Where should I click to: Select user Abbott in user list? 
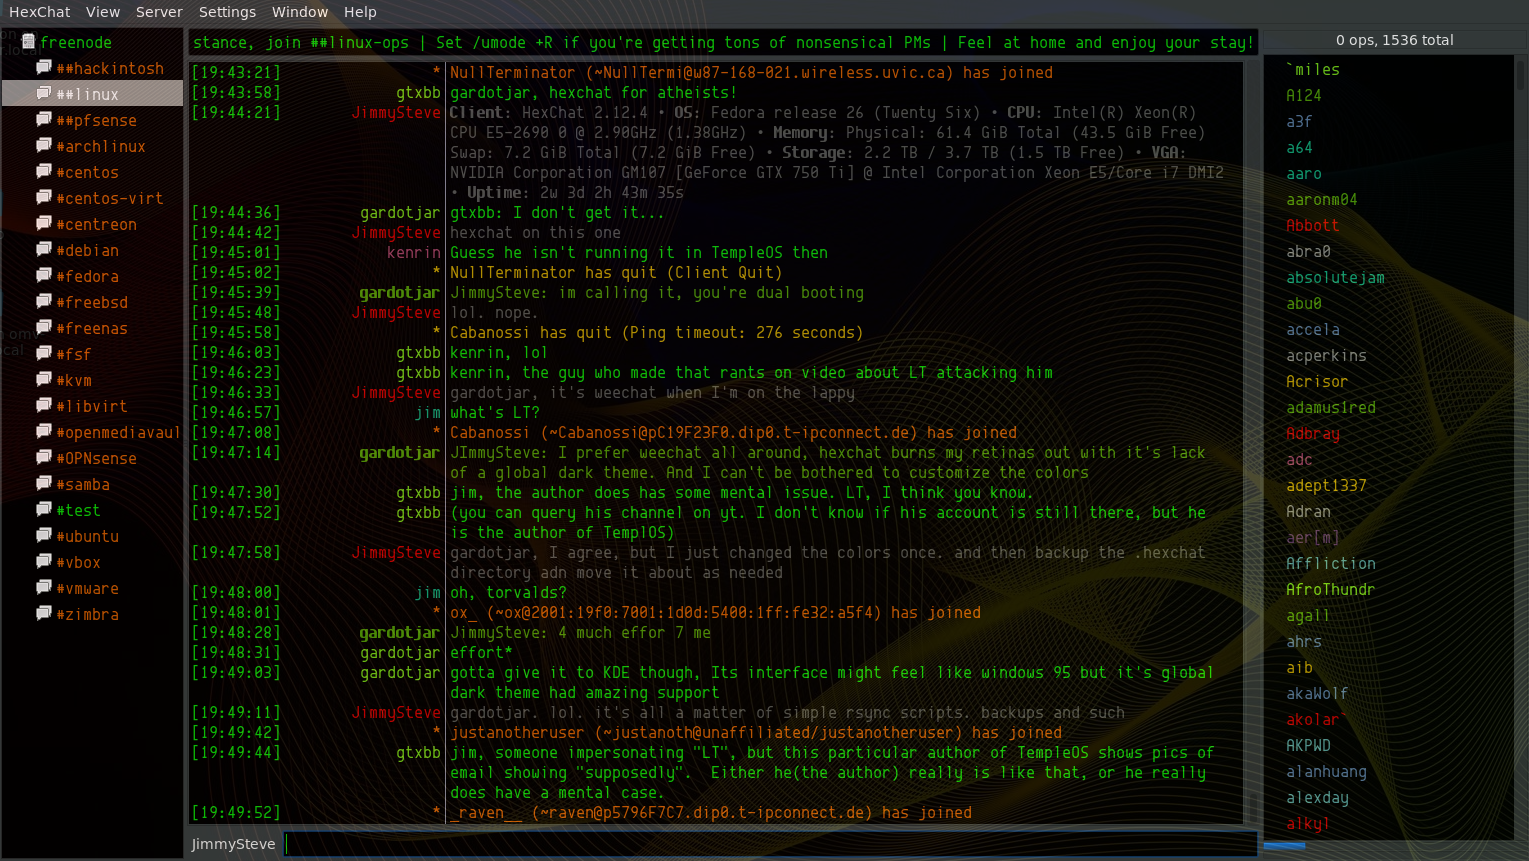1313,225
